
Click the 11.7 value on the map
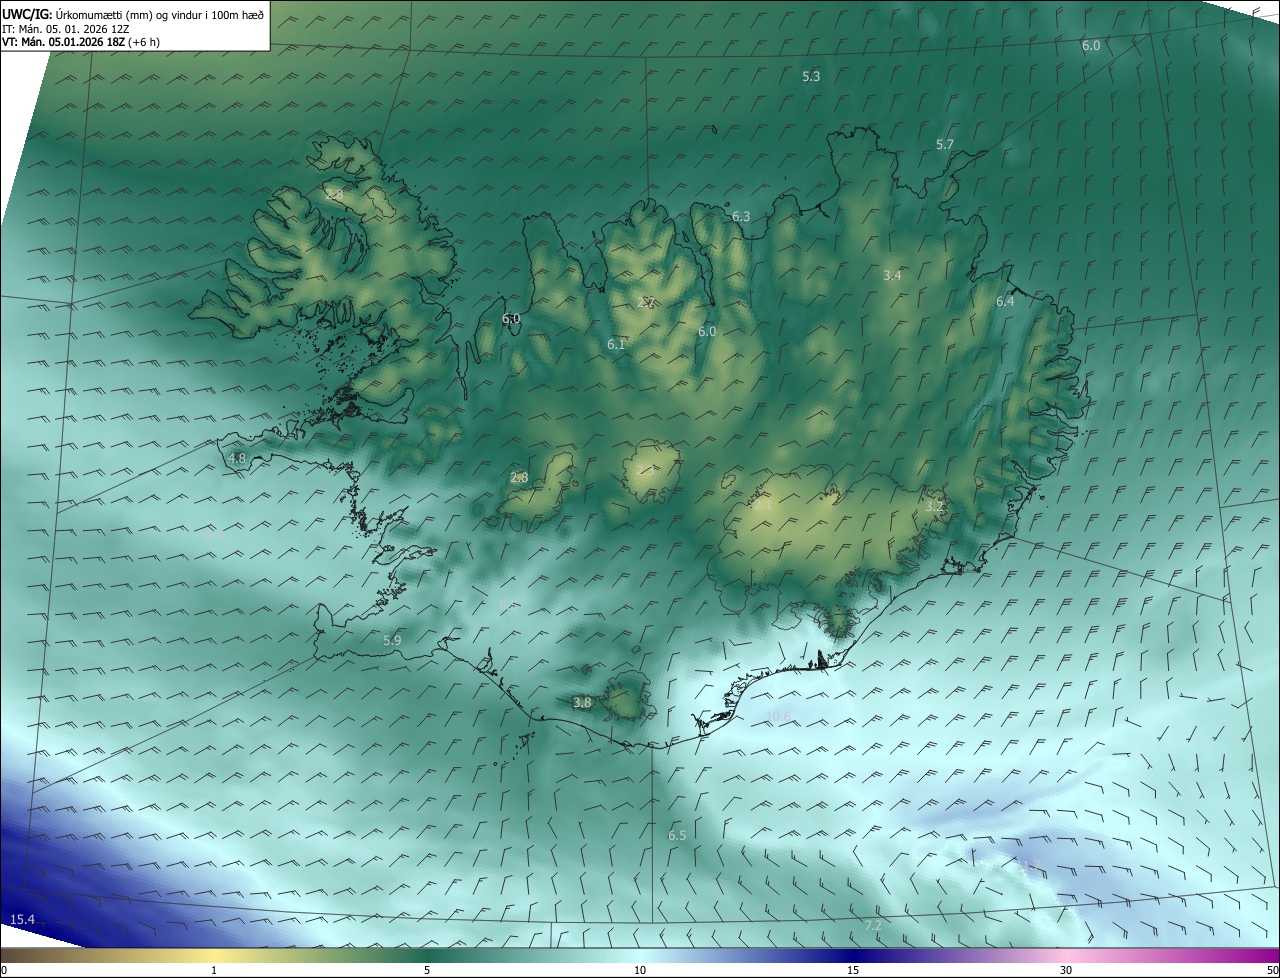pos(1028,865)
